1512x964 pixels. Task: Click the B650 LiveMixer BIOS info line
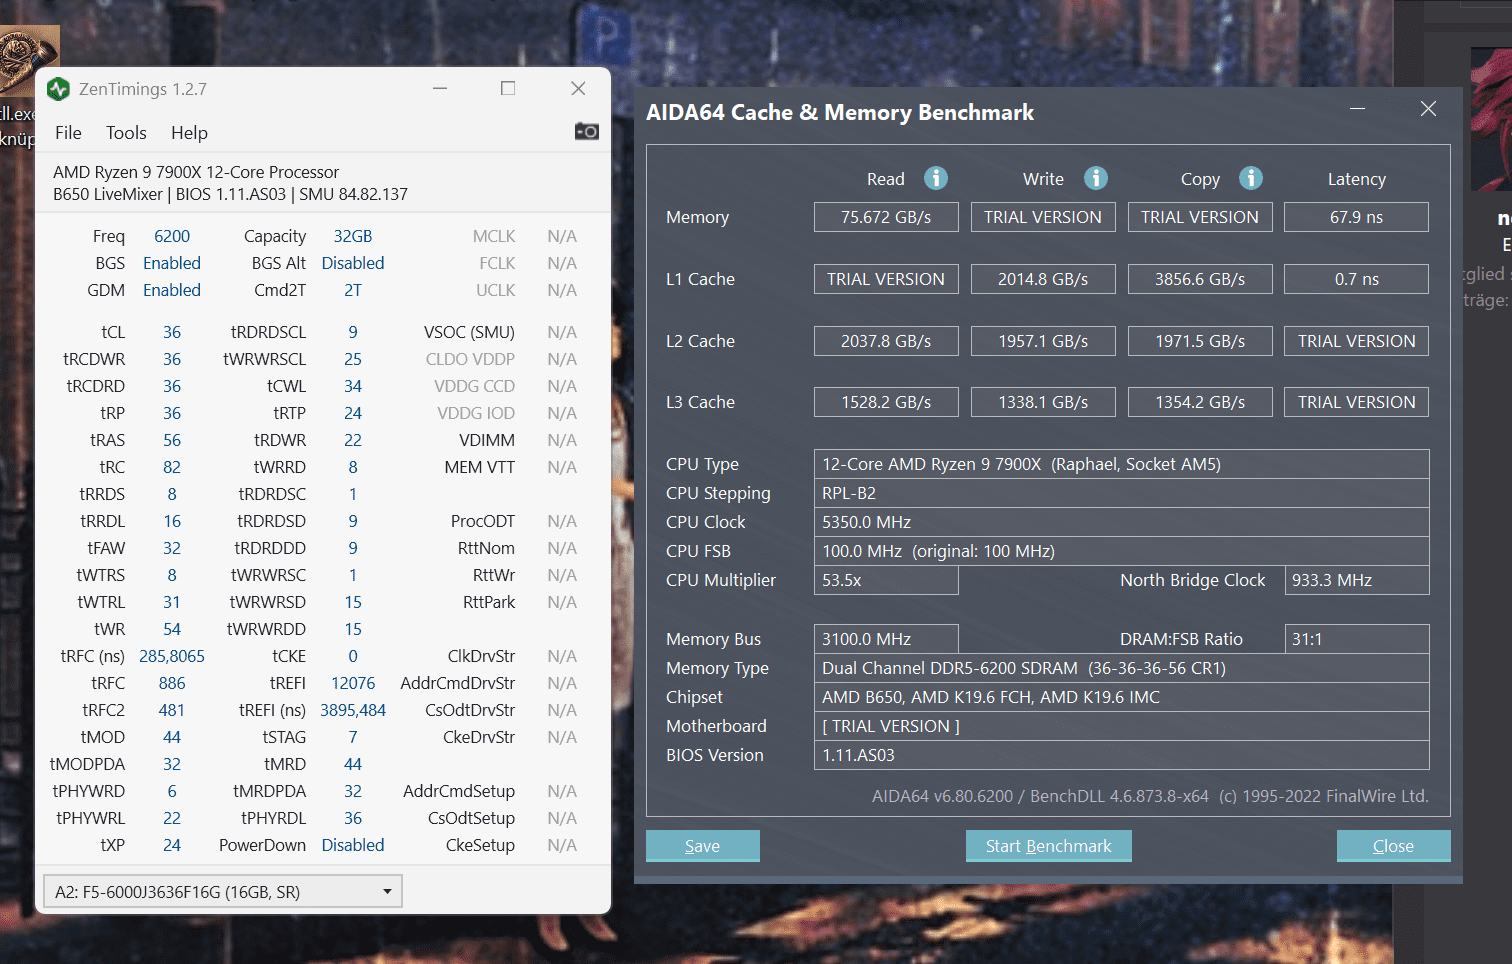pos(230,194)
